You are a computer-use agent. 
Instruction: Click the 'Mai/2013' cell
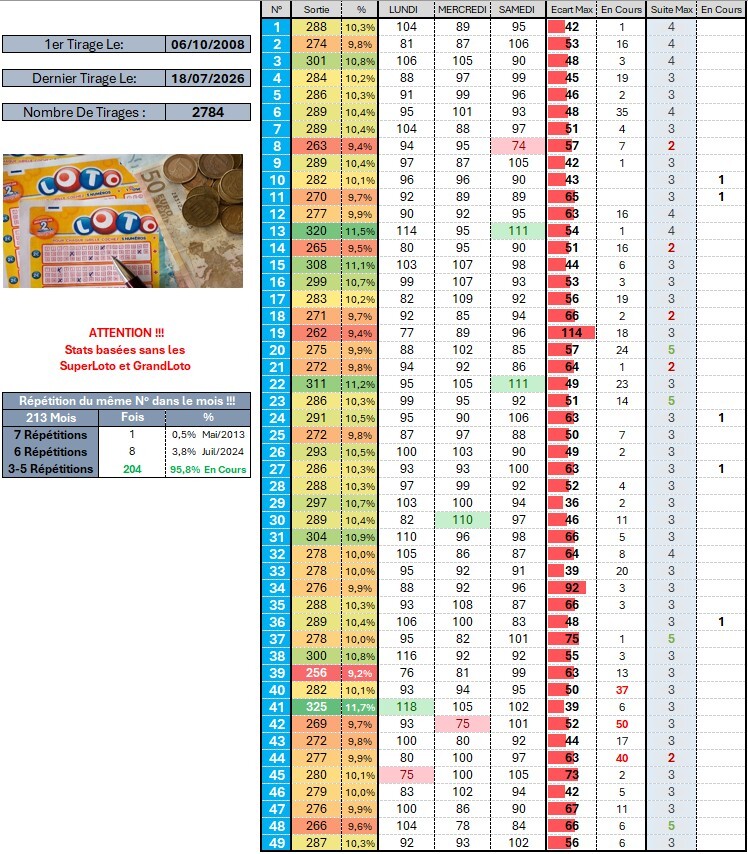pyautogui.click(x=223, y=435)
